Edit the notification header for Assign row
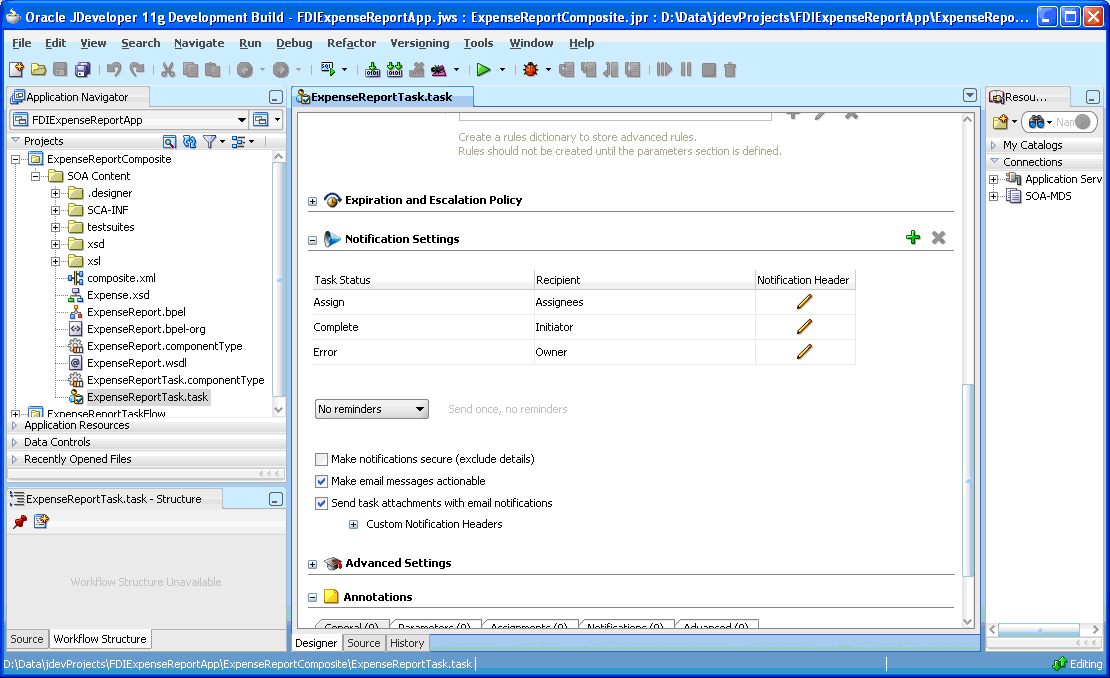 [x=804, y=301]
